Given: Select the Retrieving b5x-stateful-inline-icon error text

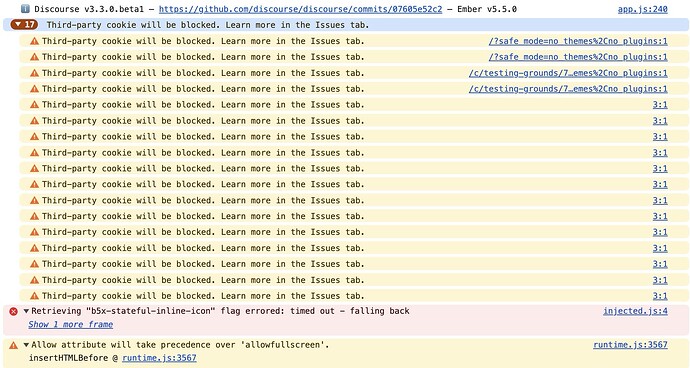Looking at the screenshot, I should 220,311.
